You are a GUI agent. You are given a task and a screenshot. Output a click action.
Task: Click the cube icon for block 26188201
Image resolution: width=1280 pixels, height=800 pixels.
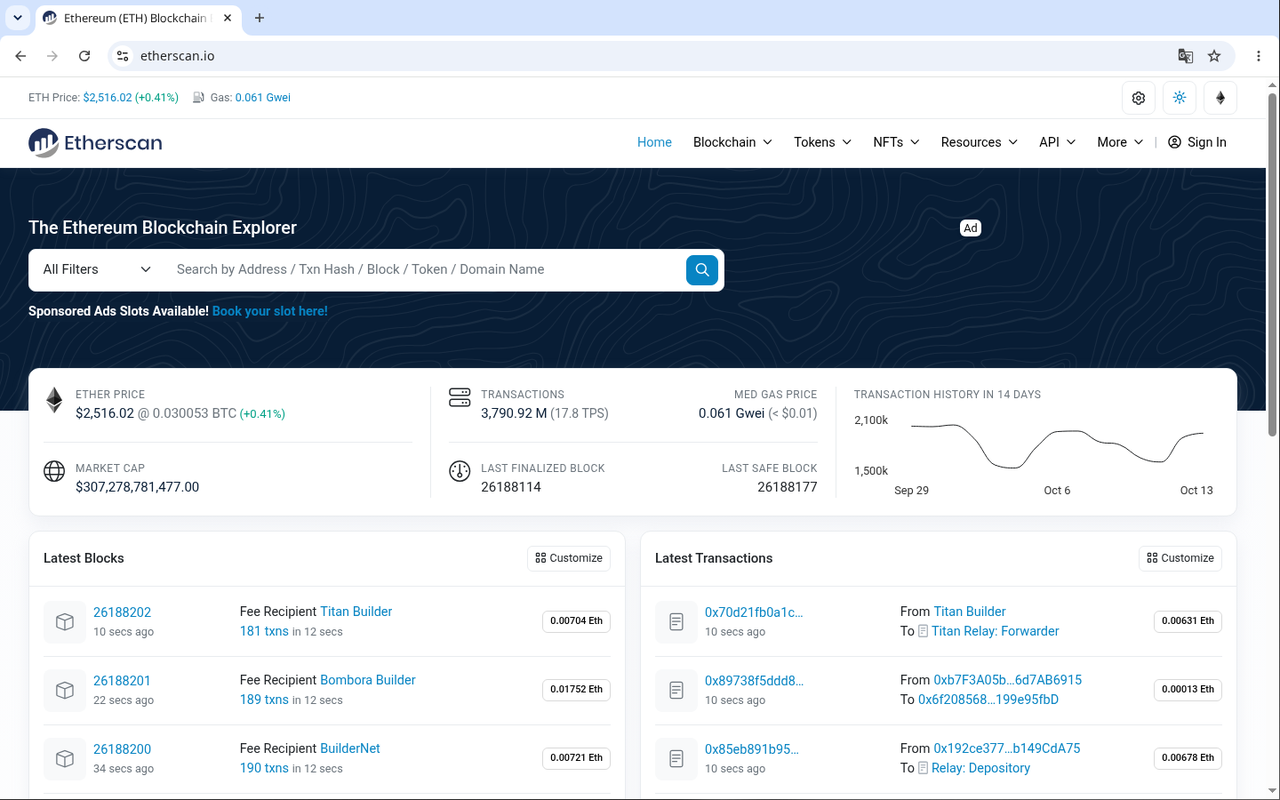[x=65, y=690]
